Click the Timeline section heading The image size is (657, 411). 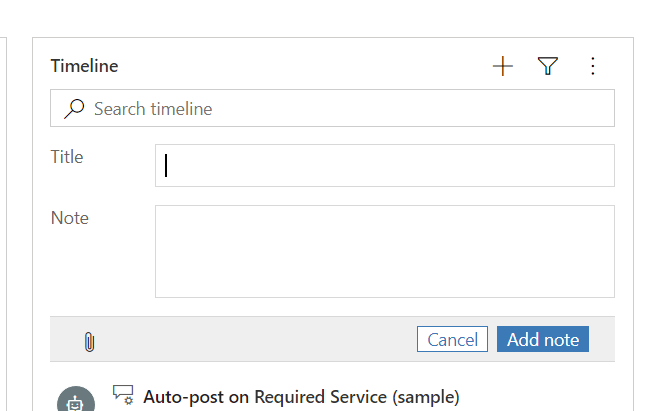[85, 66]
